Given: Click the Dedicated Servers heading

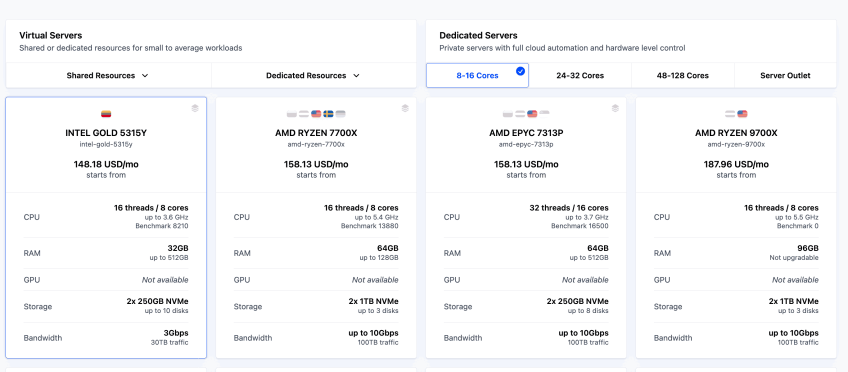Looking at the screenshot, I should click(x=478, y=36).
